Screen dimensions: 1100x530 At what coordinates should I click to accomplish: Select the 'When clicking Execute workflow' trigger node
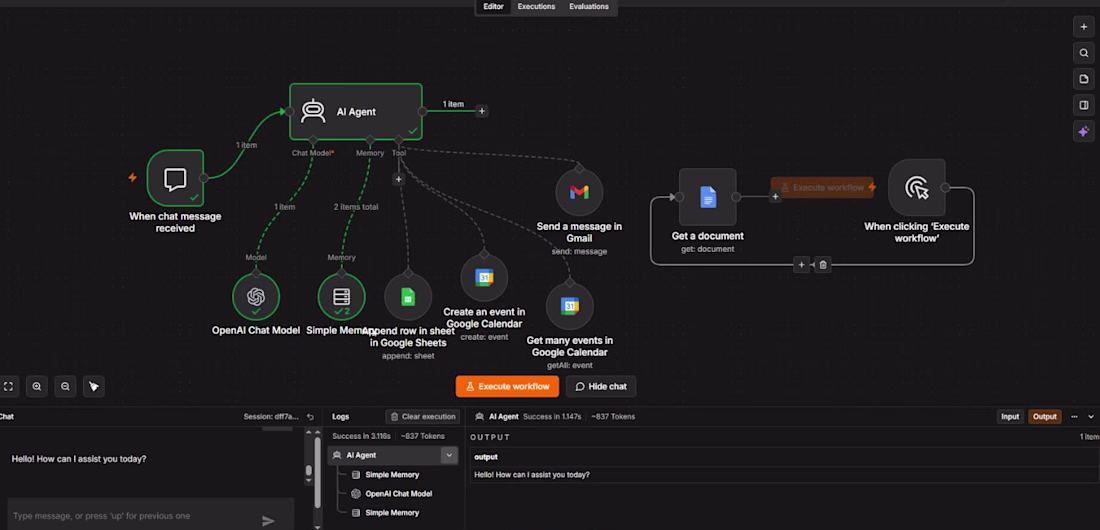(x=916, y=187)
